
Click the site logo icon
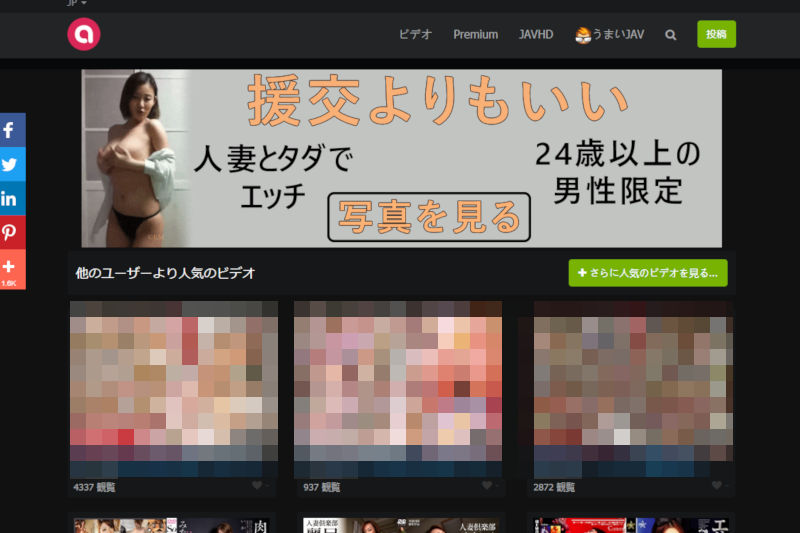click(x=84, y=35)
